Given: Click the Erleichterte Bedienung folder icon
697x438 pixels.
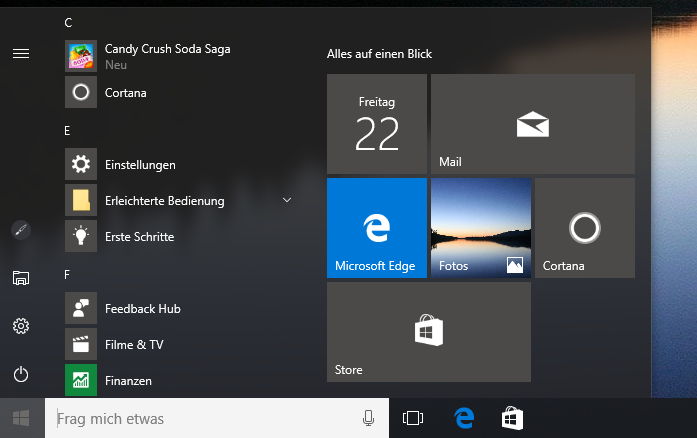Looking at the screenshot, I should 81,200.
